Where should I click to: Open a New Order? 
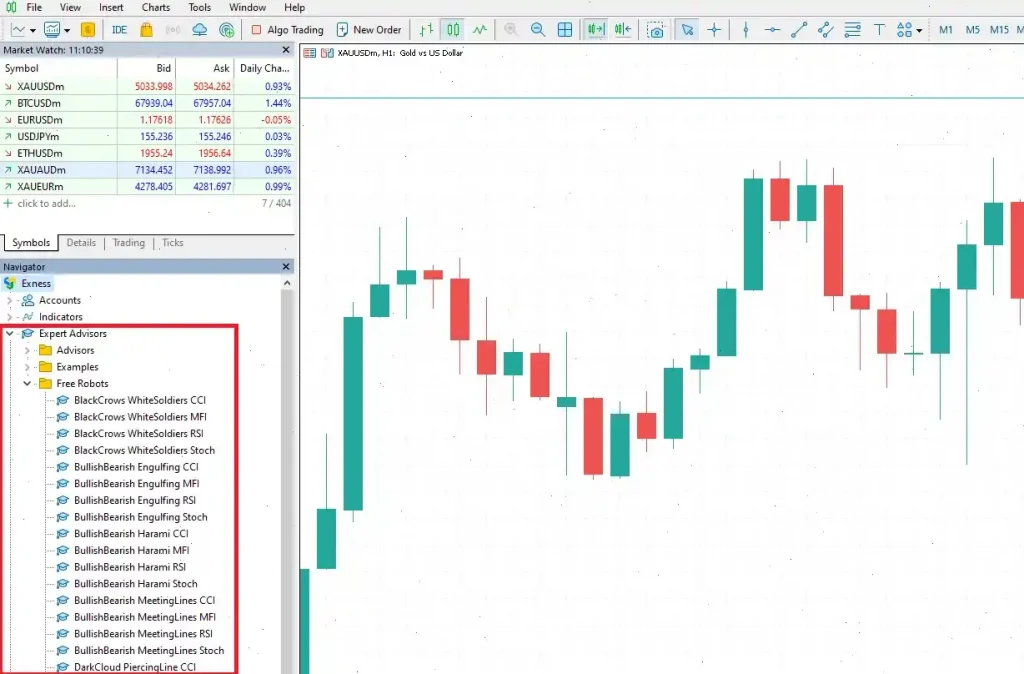[370, 29]
